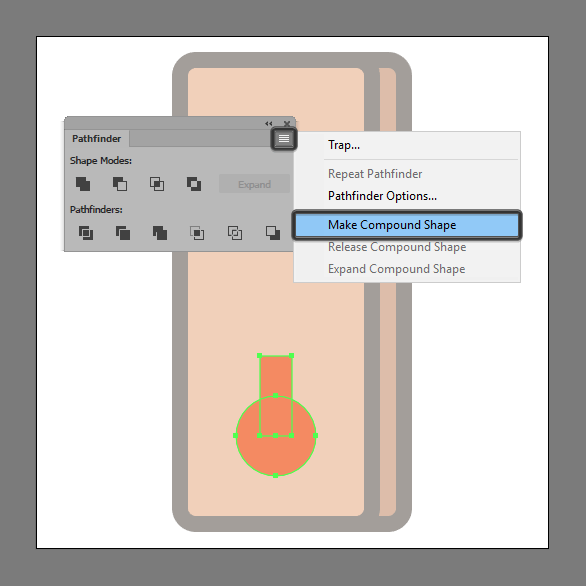Use the Crop pathfinder icon
This screenshot has height=586, width=586.
(197, 233)
